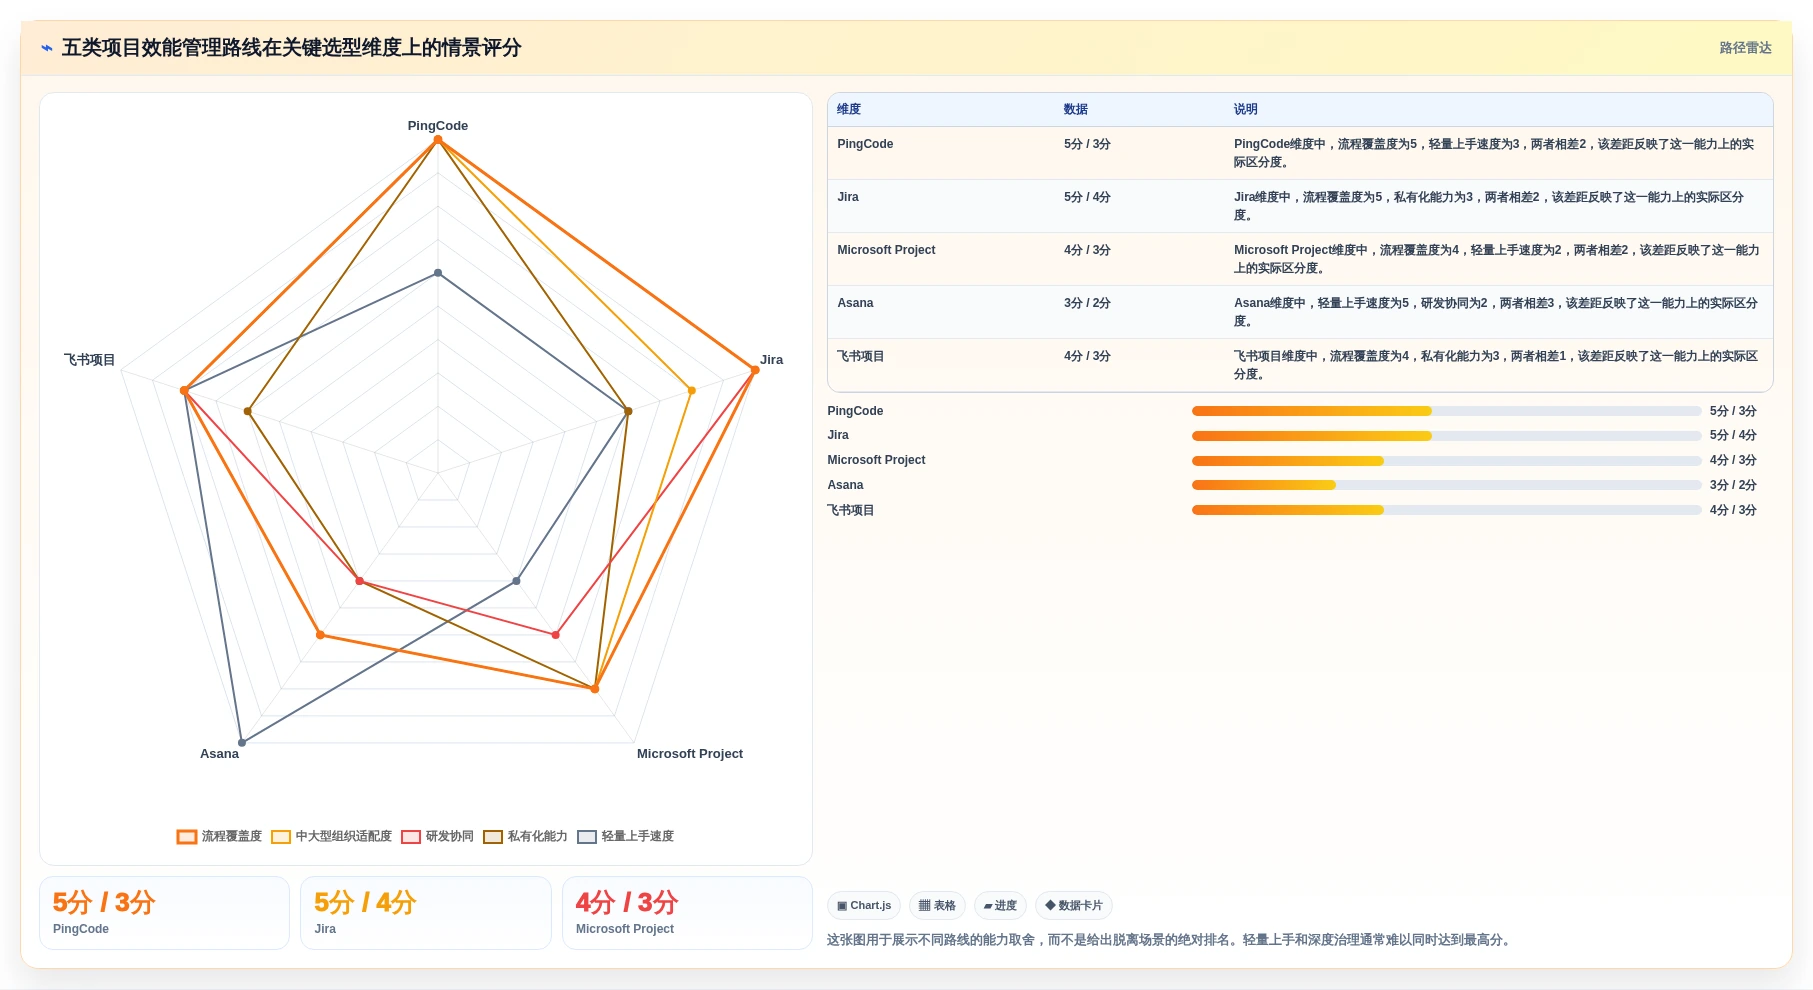Click the 表格 tag

[937, 906]
